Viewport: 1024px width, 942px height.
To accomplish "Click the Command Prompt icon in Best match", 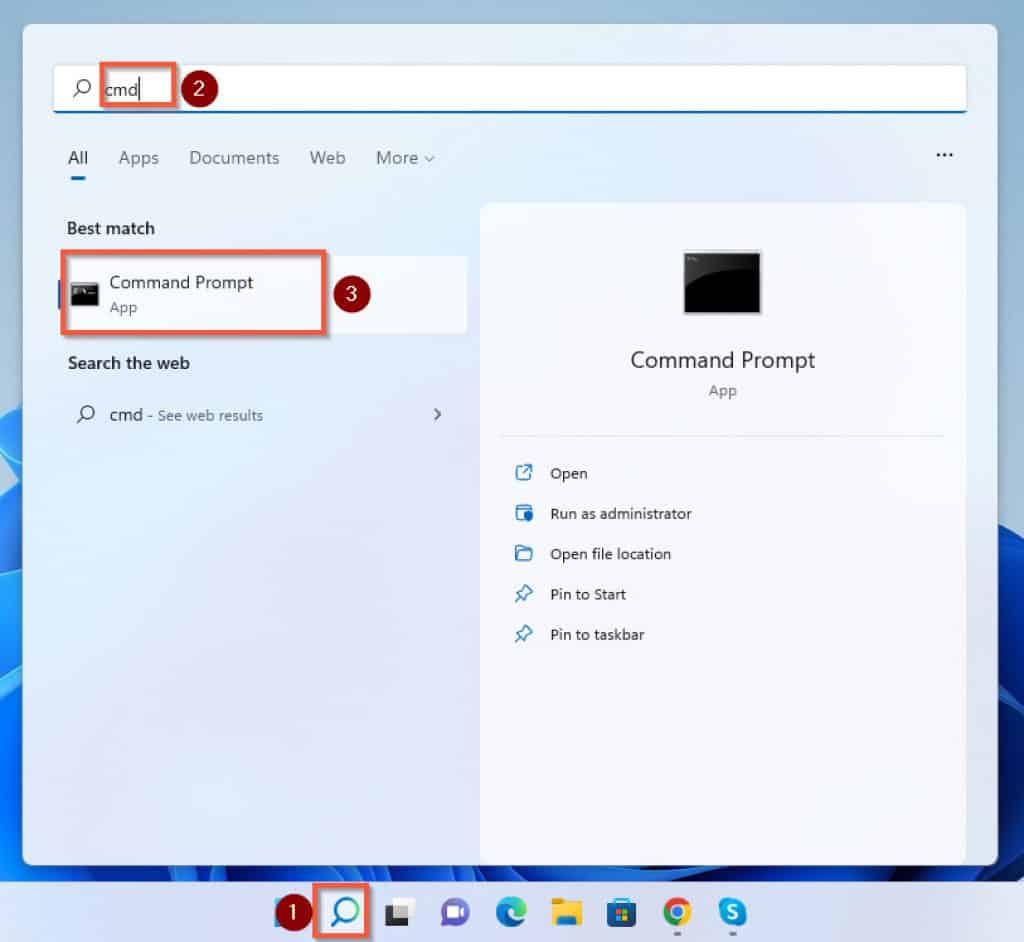I will tap(84, 295).
